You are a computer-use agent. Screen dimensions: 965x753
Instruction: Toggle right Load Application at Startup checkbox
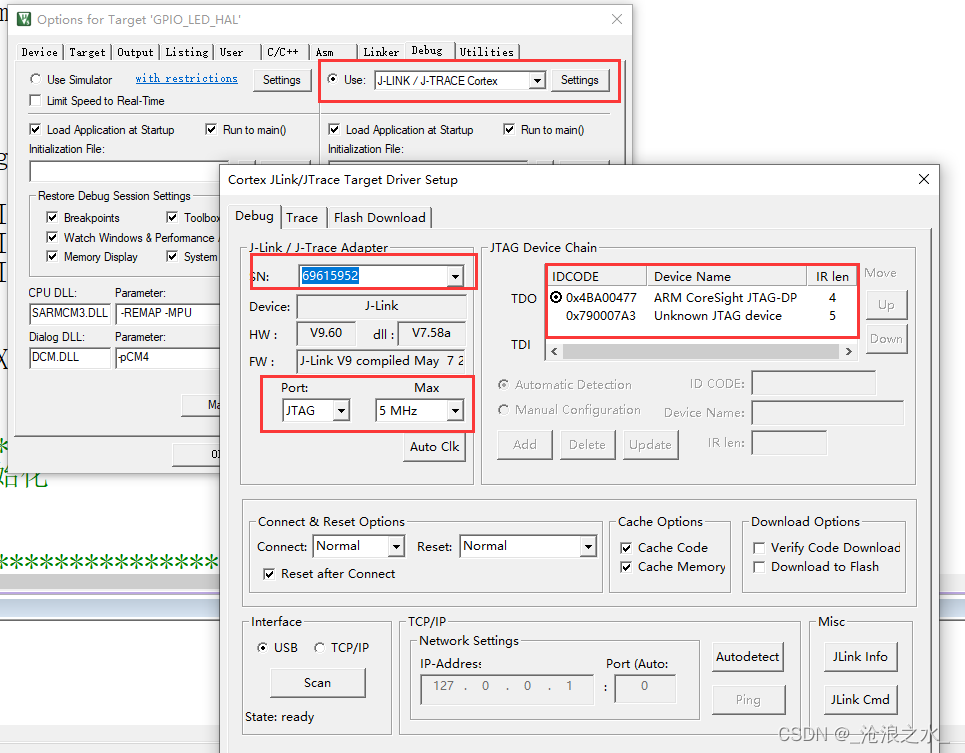[334, 129]
